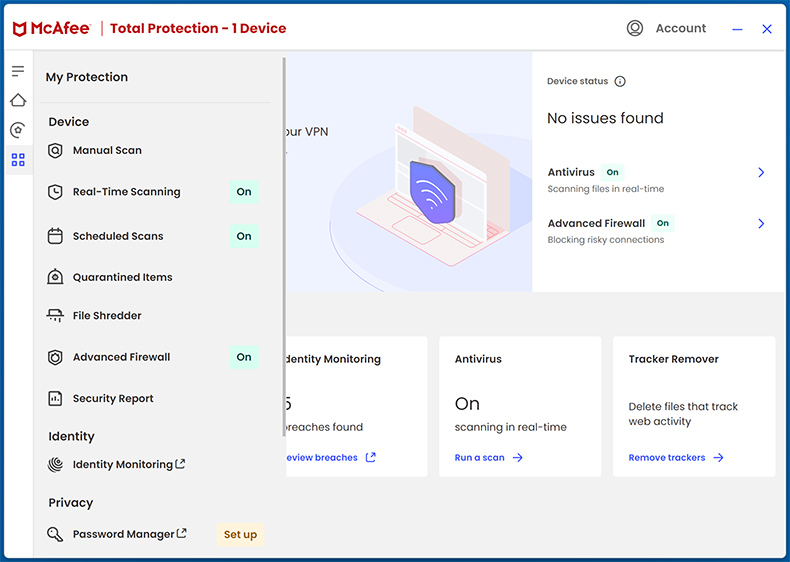Click the Real-Time Scanning clock shield icon
Image resolution: width=790 pixels, height=562 pixels.
[55, 192]
